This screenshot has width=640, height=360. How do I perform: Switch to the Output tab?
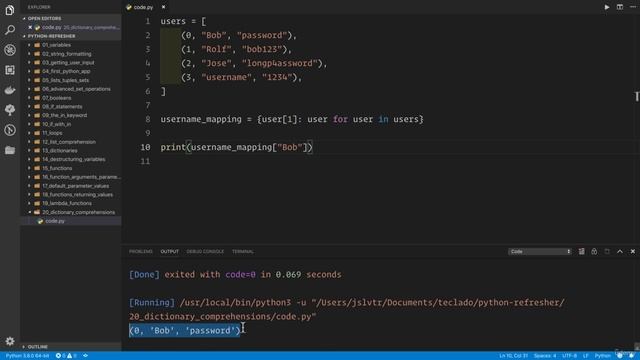coord(169,251)
